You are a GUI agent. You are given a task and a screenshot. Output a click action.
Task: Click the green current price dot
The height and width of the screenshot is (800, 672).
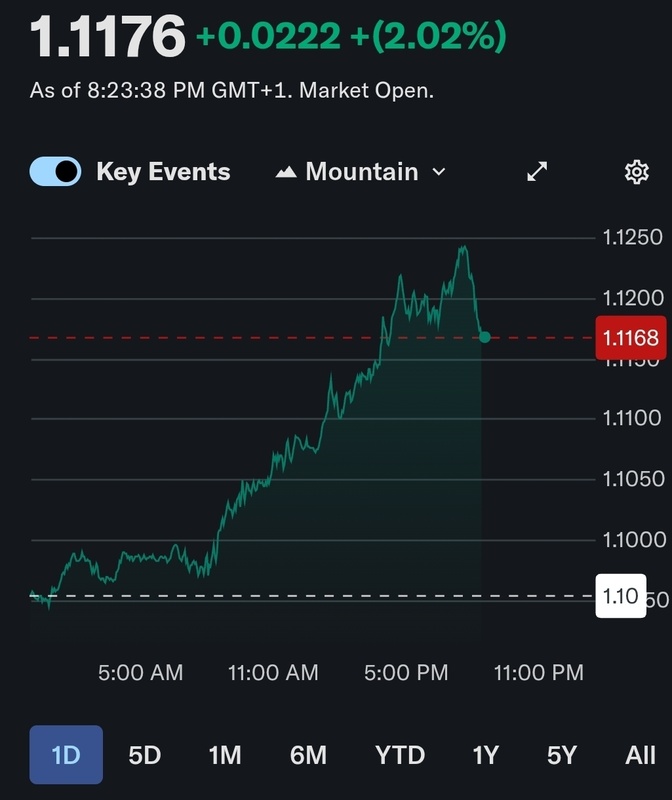(x=485, y=337)
